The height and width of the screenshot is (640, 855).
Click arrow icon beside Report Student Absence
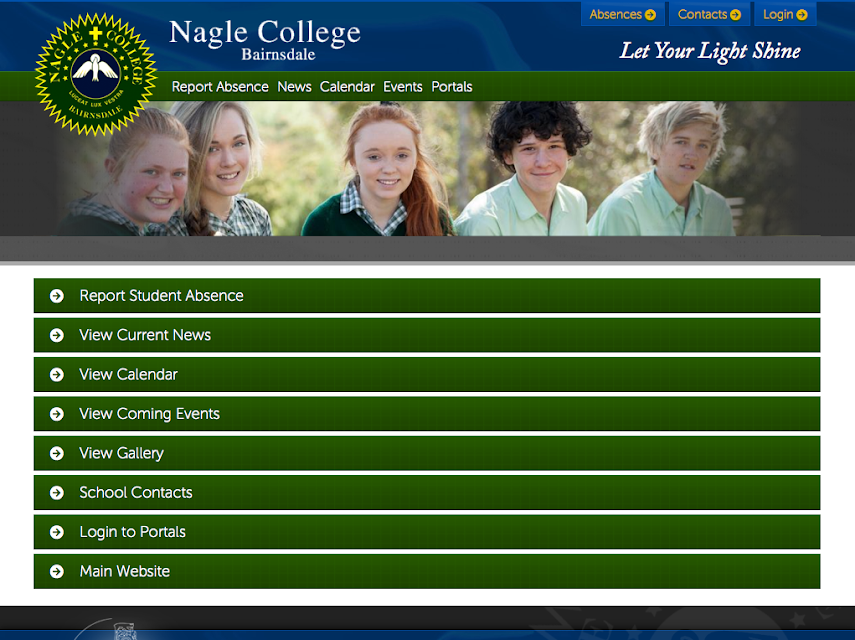point(57,295)
